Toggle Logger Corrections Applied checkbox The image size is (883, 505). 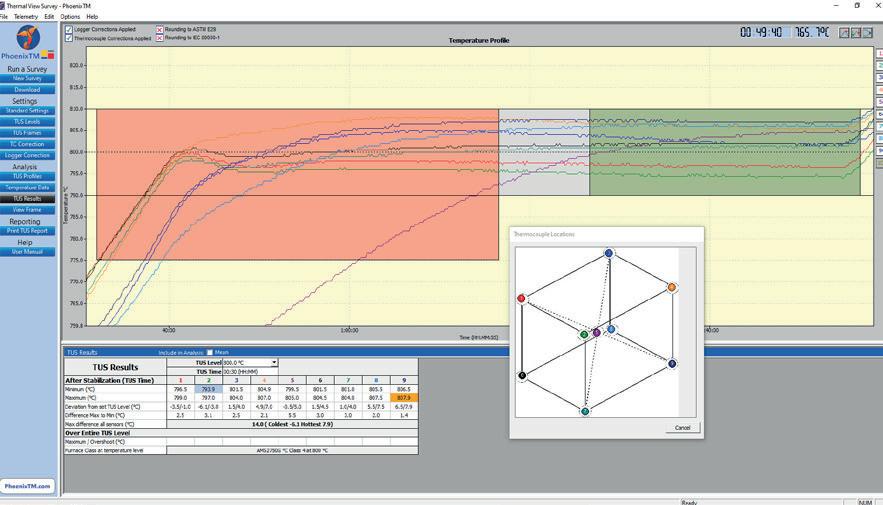[x=69, y=29]
